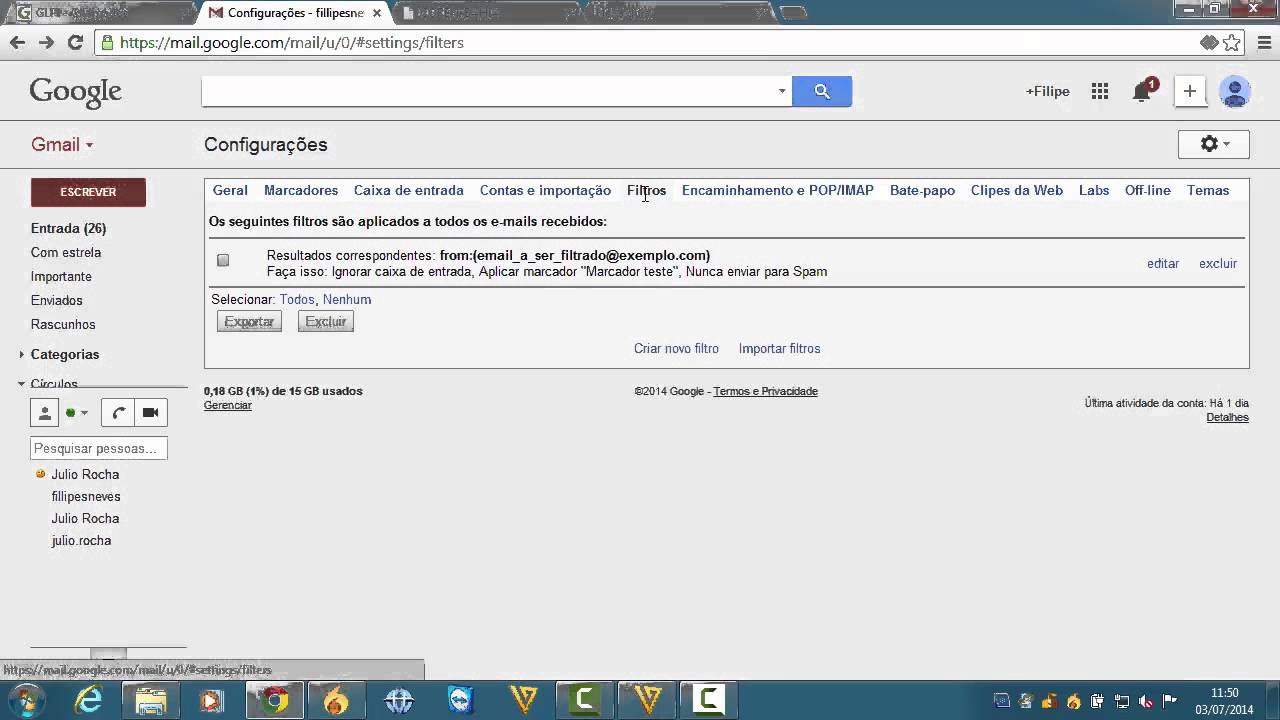Click the chat person status icon
Screen dimensions: 1280x720
coord(44,412)
